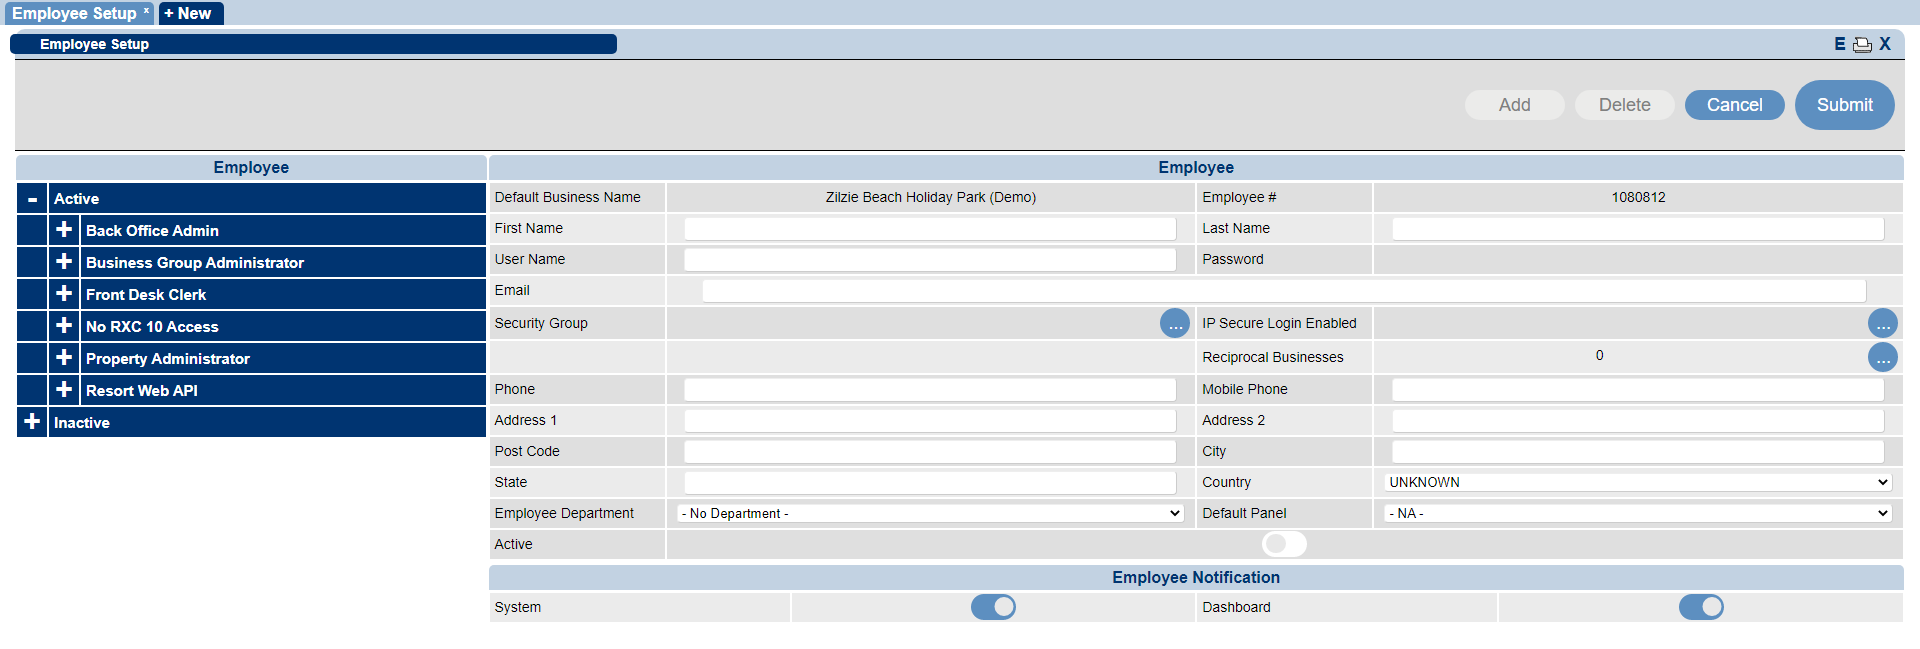Screen dimensions: 1920x649
Task: Focus the City input field
Action: 1637,452
